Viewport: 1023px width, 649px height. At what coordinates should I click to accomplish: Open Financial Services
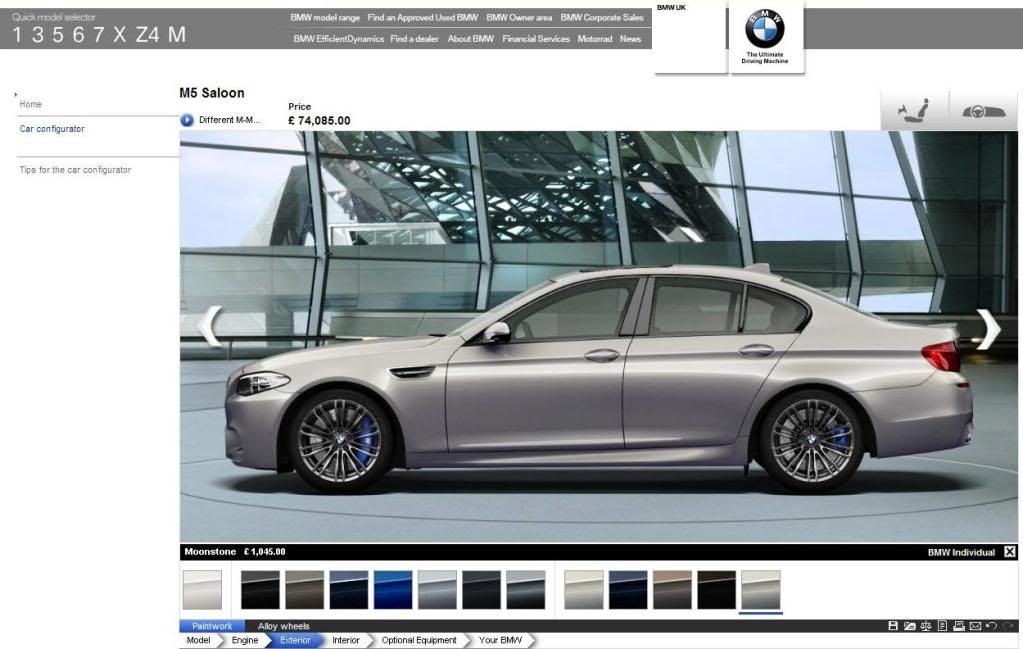pos(536,39)
